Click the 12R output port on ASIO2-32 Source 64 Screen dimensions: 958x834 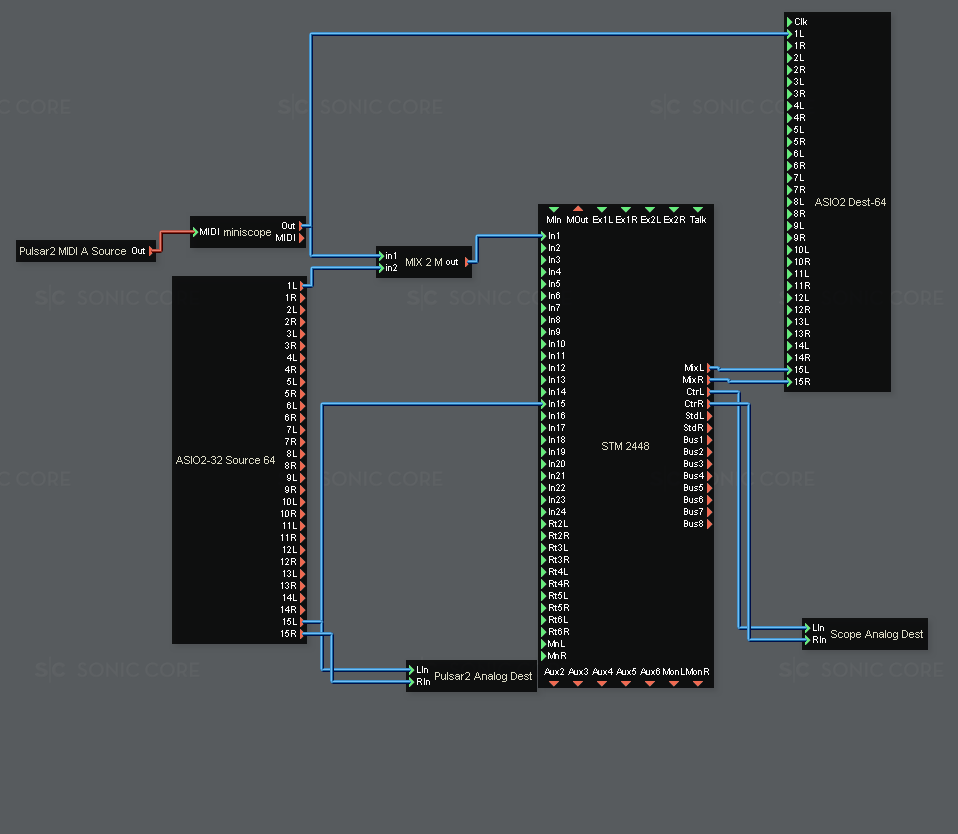302,562
